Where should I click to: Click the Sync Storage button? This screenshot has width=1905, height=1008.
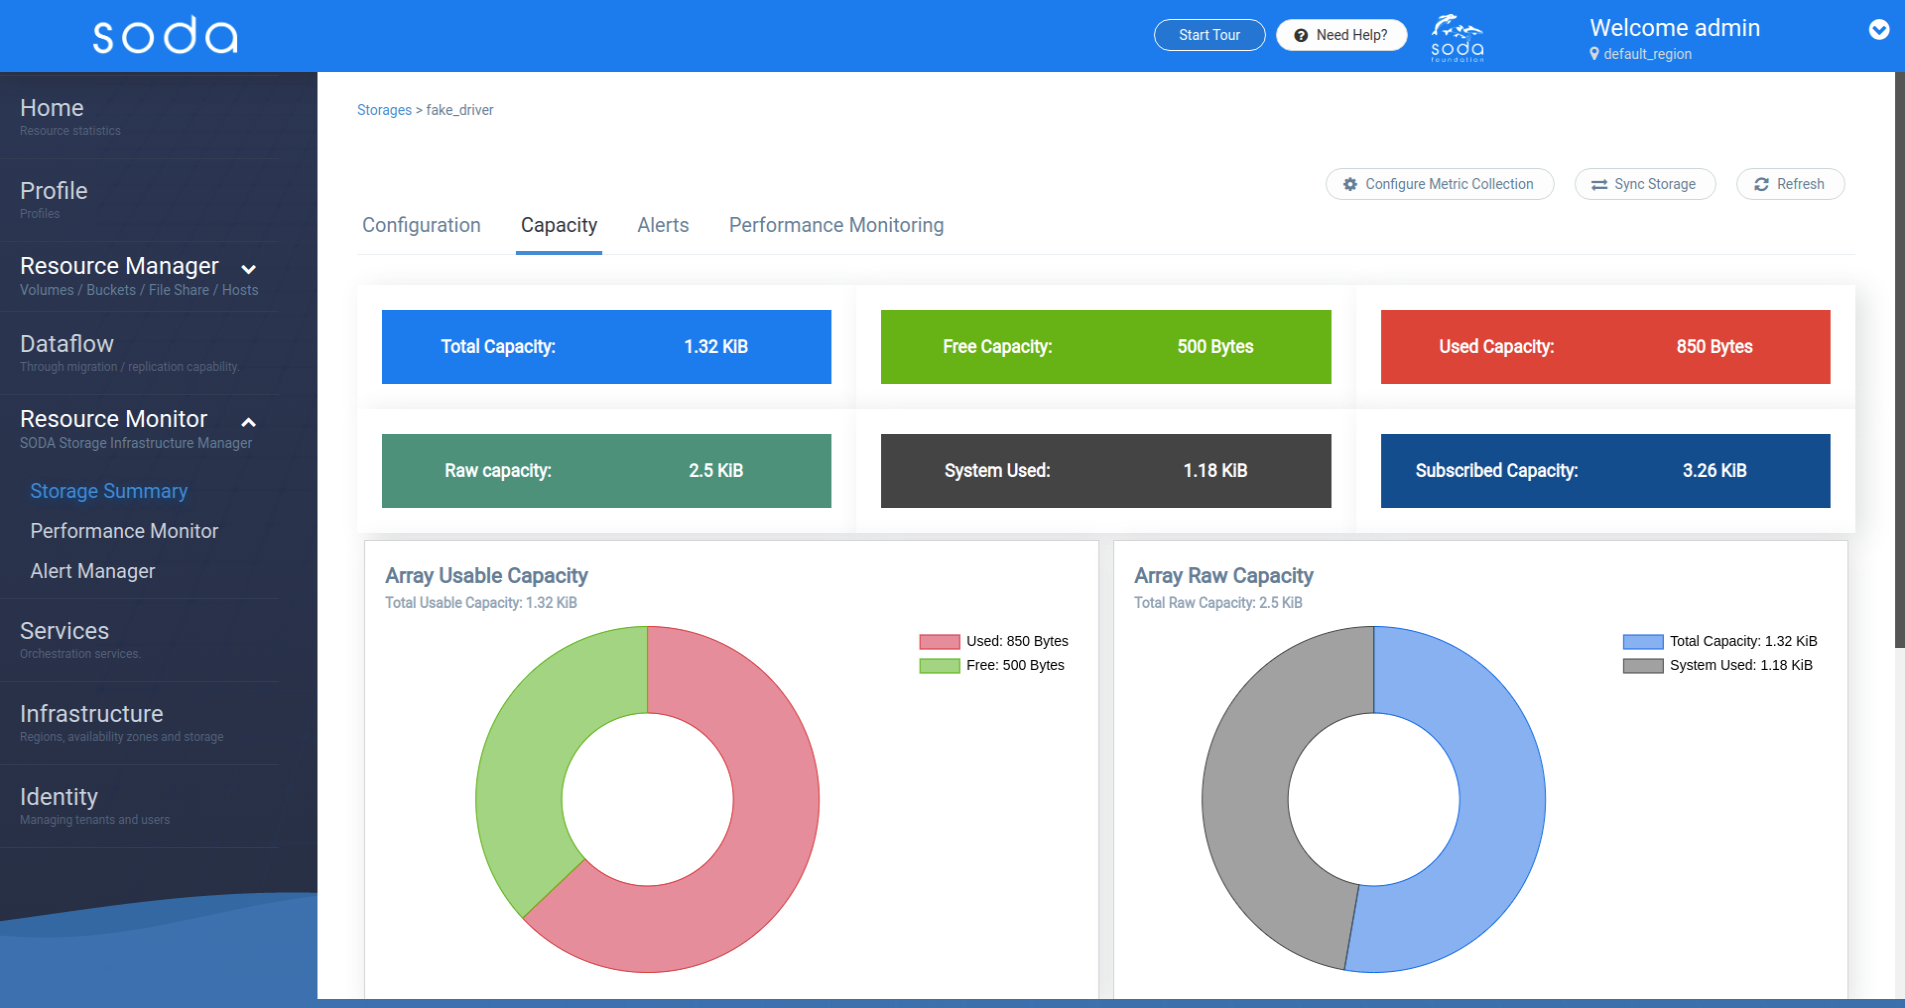tap(1645, 184)
